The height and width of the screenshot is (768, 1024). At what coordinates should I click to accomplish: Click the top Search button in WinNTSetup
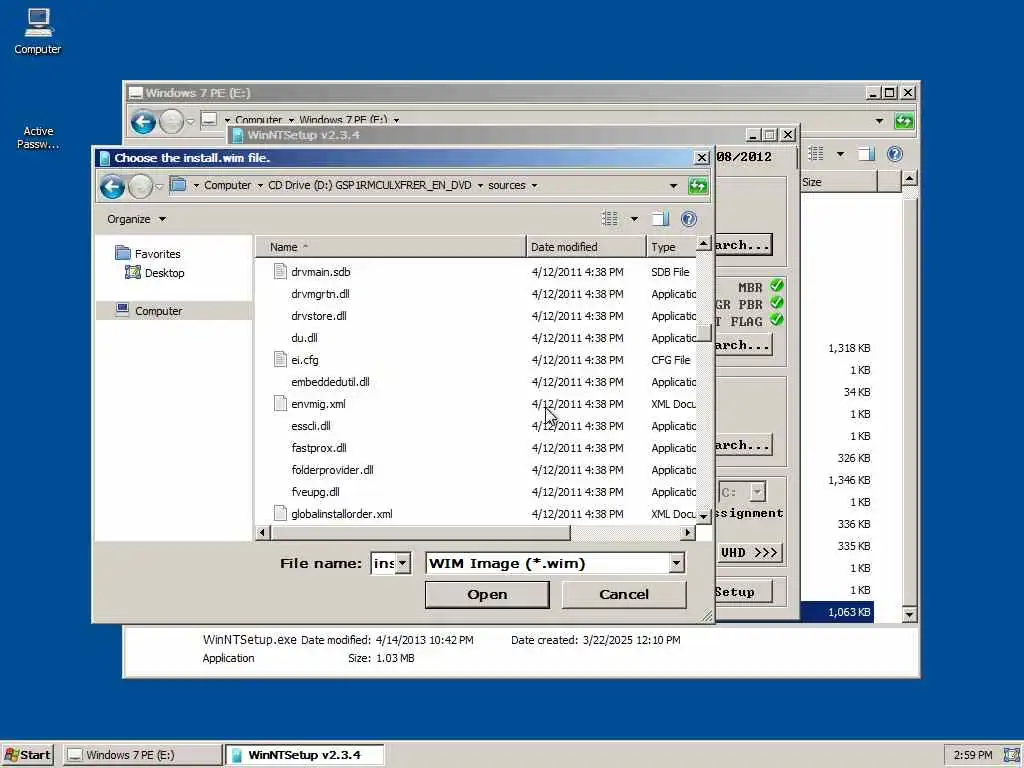(743, 245)
